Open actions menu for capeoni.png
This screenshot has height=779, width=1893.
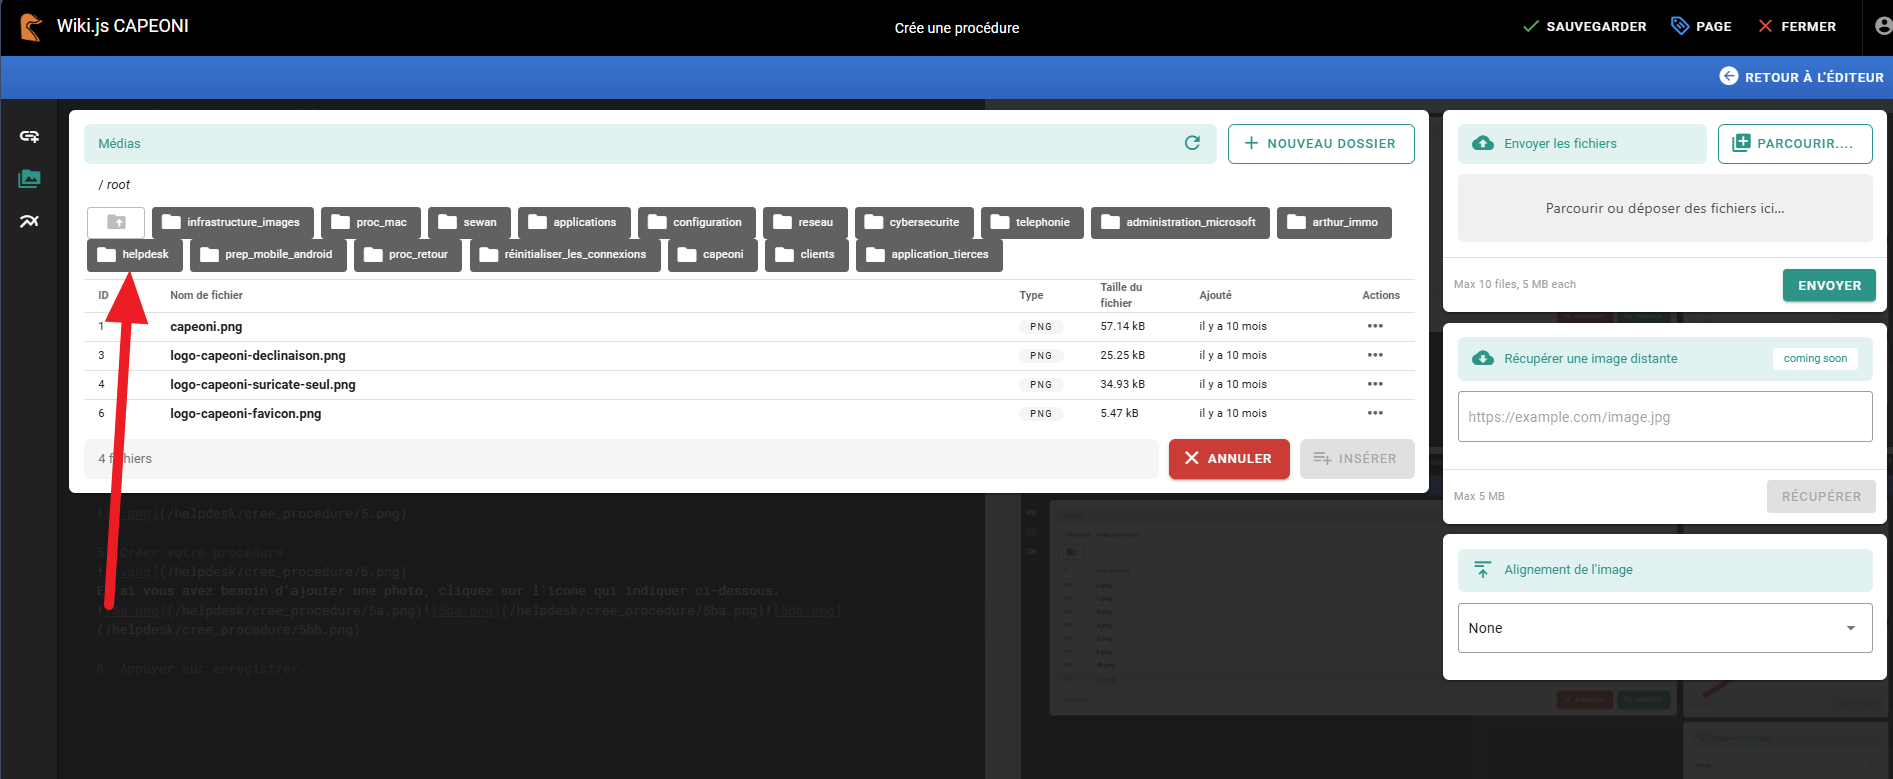click(x=1375, y=326)
